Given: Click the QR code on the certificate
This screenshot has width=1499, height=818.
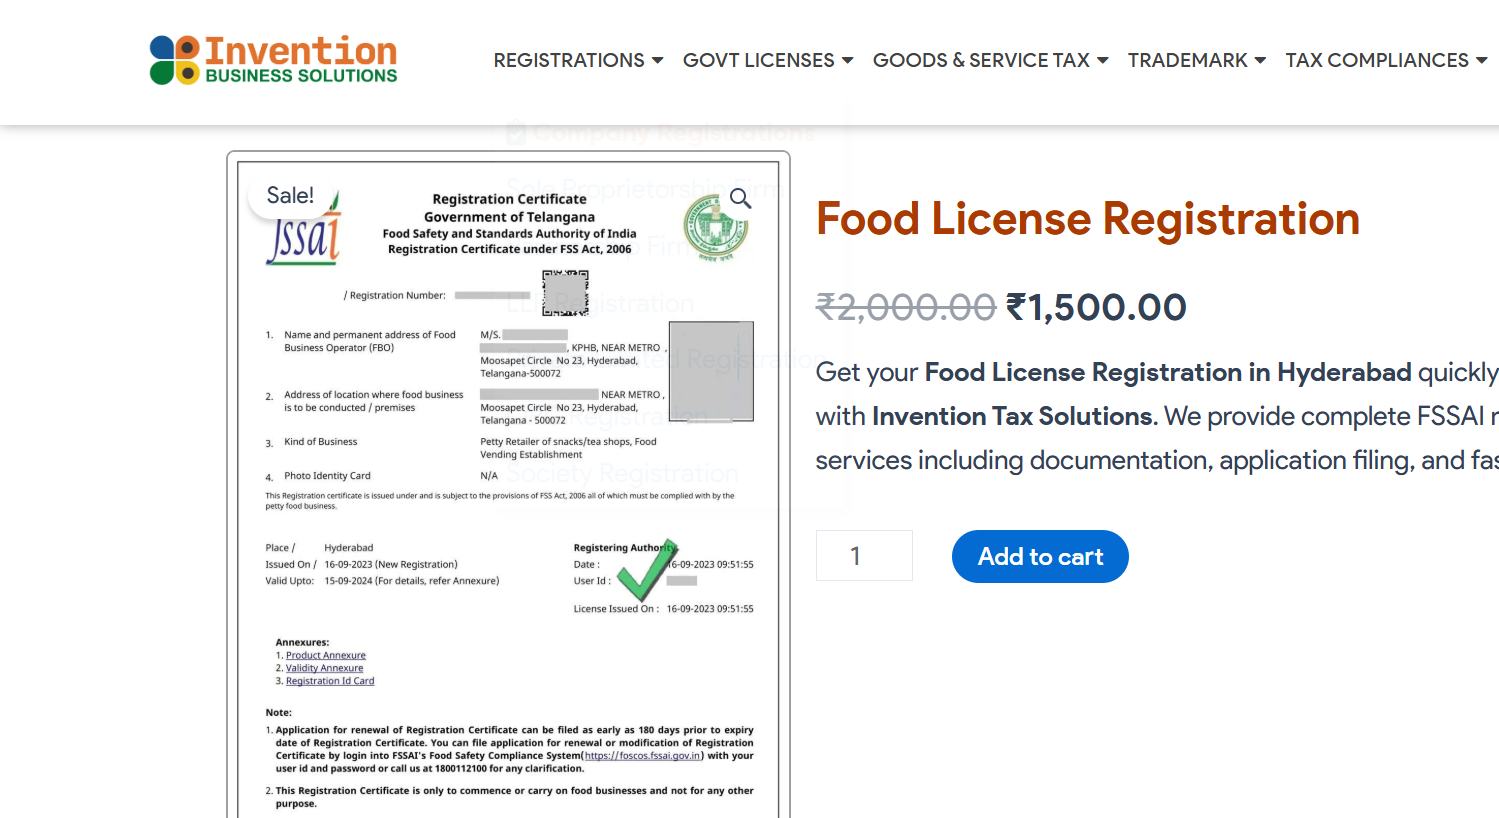Looking at the screenshot, I should point(565,292).
